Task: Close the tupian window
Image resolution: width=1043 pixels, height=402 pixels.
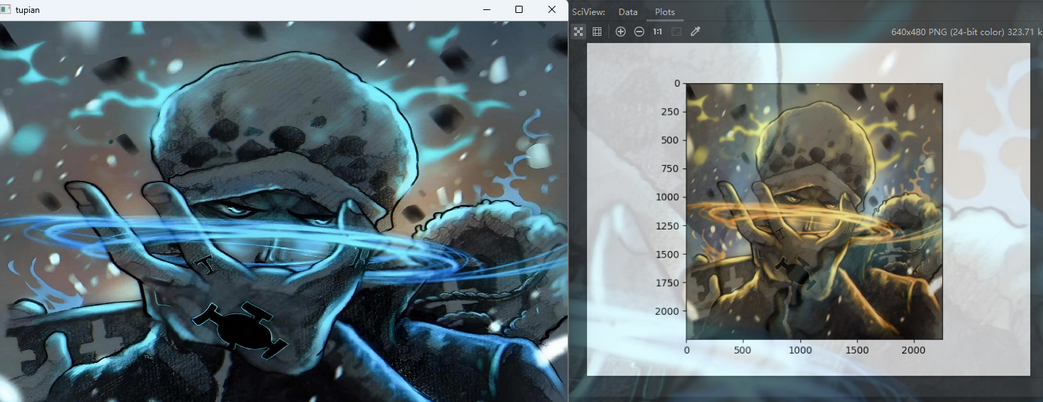Action: pos(551,9)
